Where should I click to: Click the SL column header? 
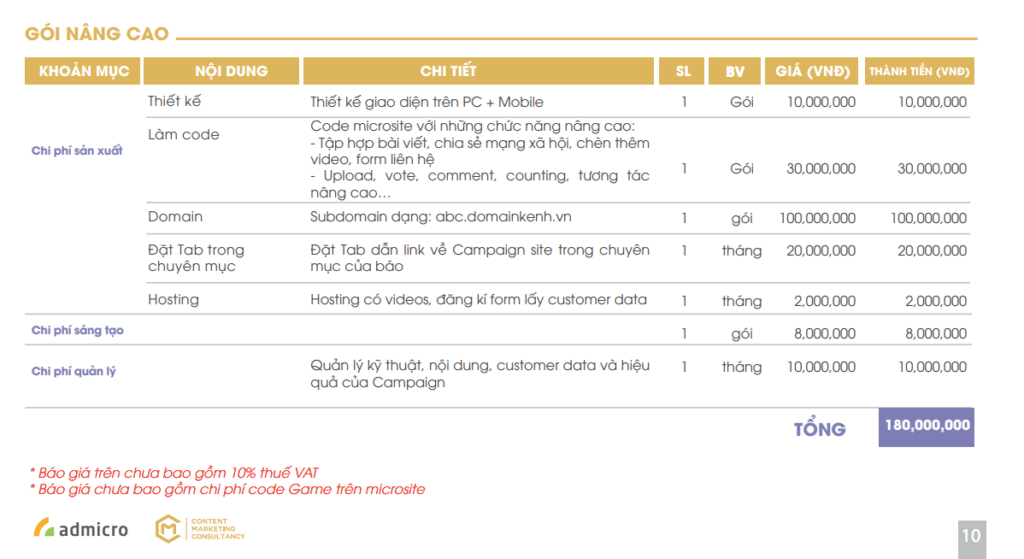coord(683,71)
